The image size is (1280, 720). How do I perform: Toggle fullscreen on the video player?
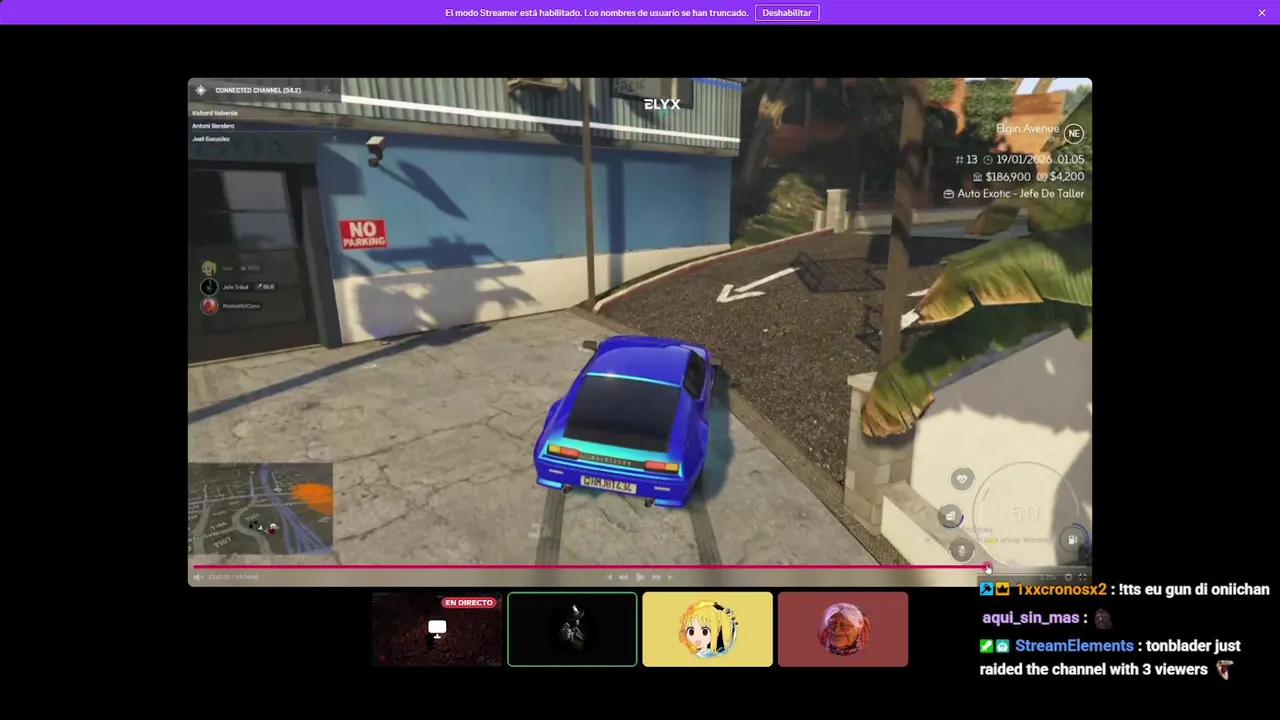click(1082, 577)
